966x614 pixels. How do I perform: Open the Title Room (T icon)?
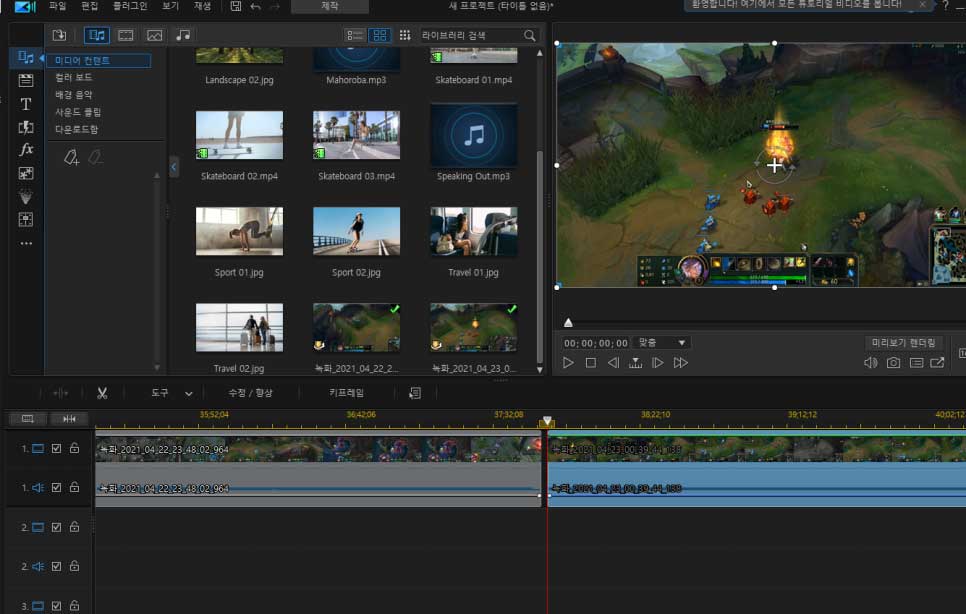pos(26,104)
